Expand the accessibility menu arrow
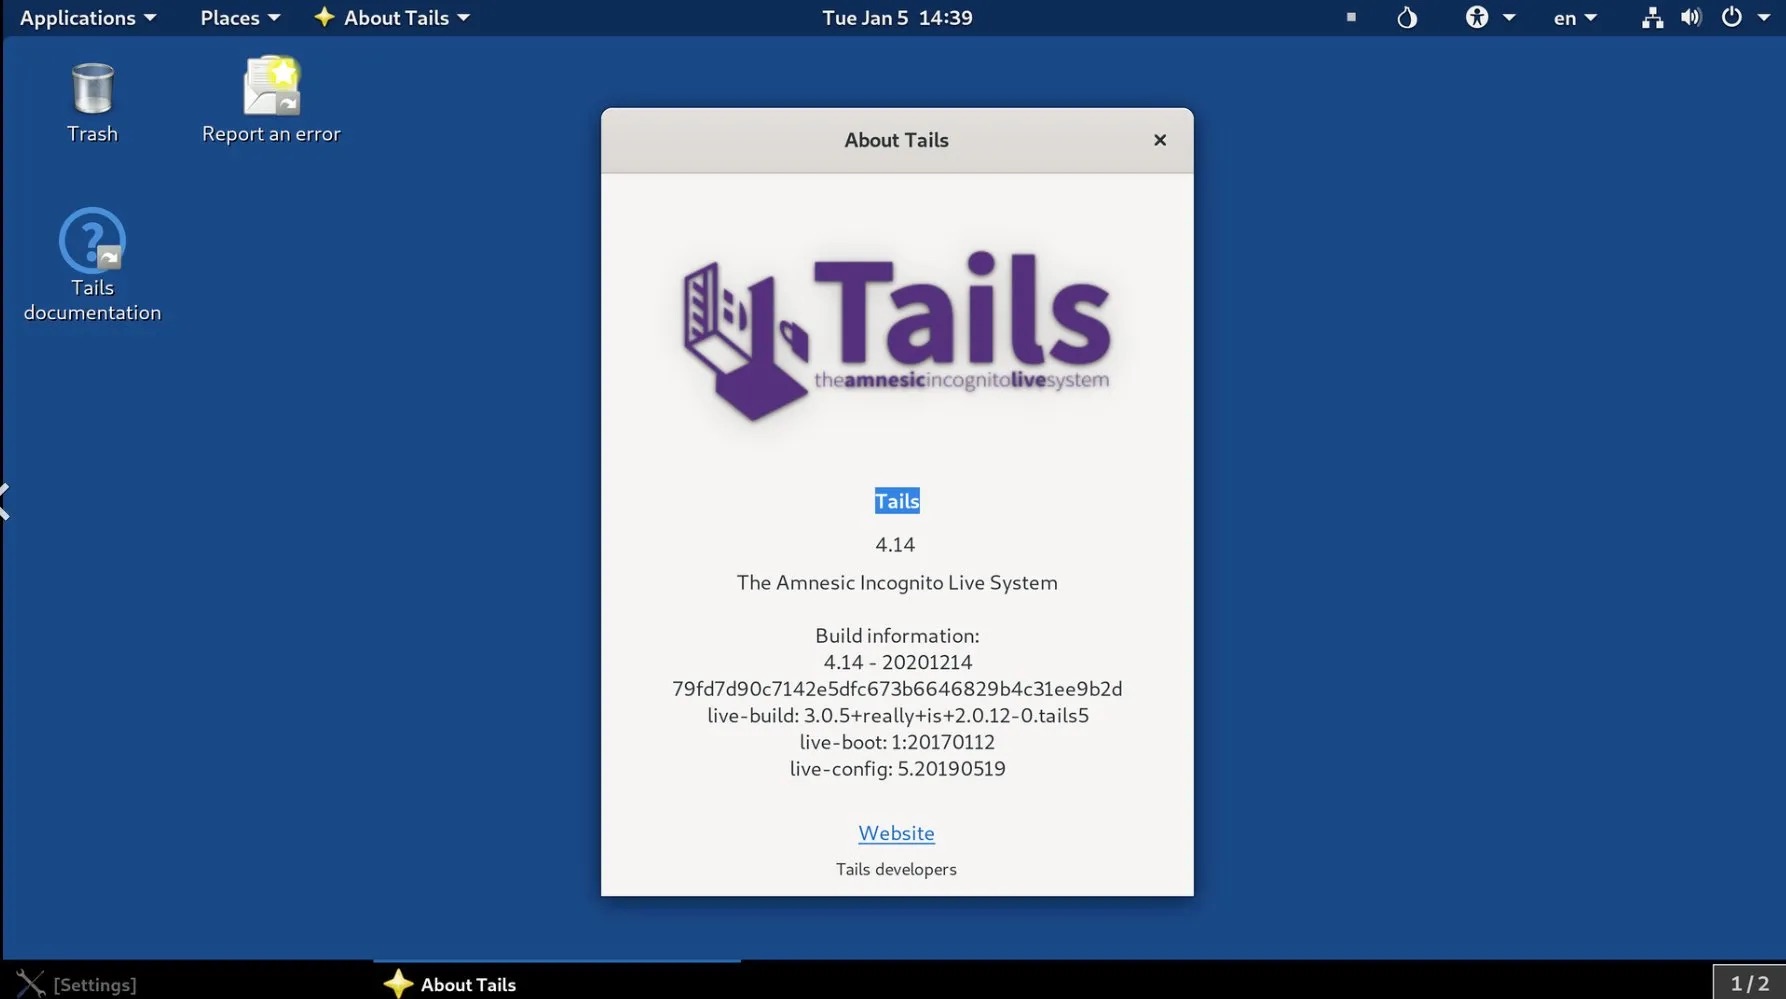This screenshot has width=1786, height=999. coord(1510,17)
